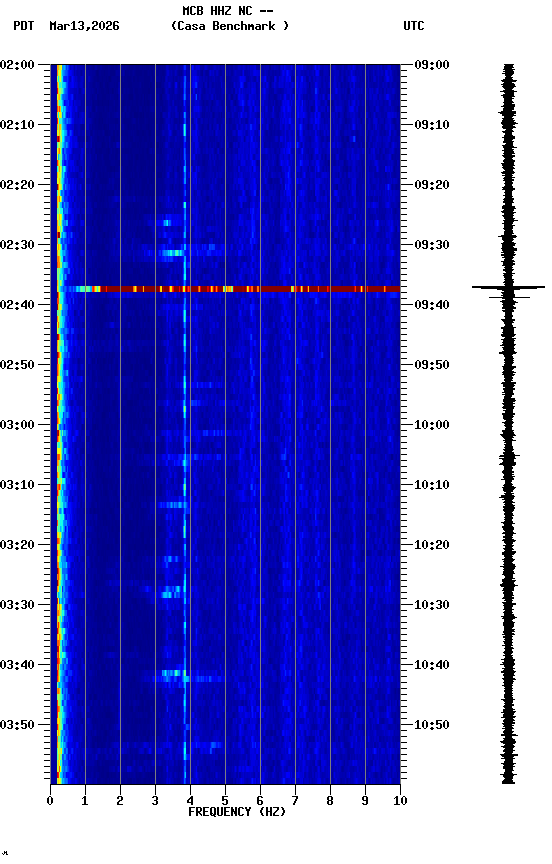Click frequency axis tick label '4'
This screenshot has height=864, width=552.
click(x=190, y=801)
